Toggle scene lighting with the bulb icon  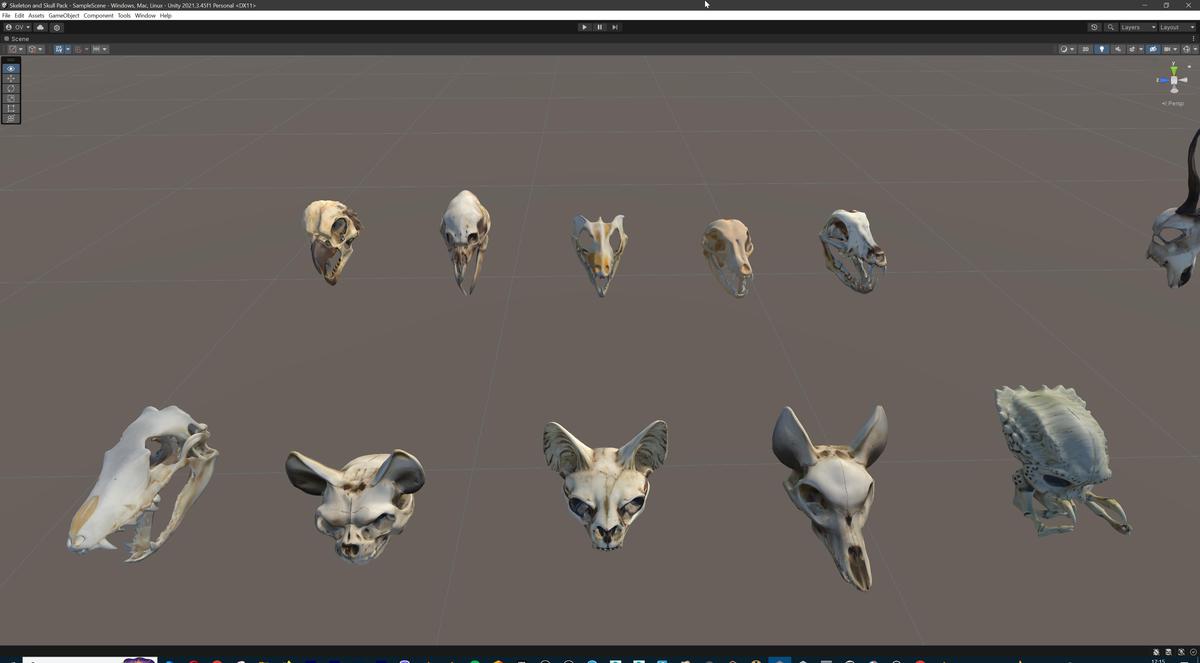coord(1102,48)
